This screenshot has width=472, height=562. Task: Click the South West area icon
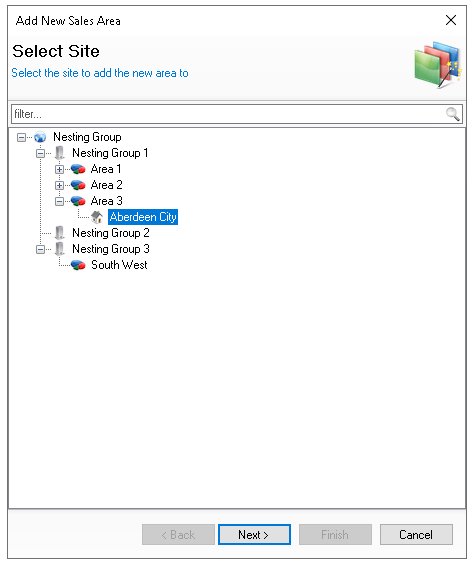pos(78,265)
